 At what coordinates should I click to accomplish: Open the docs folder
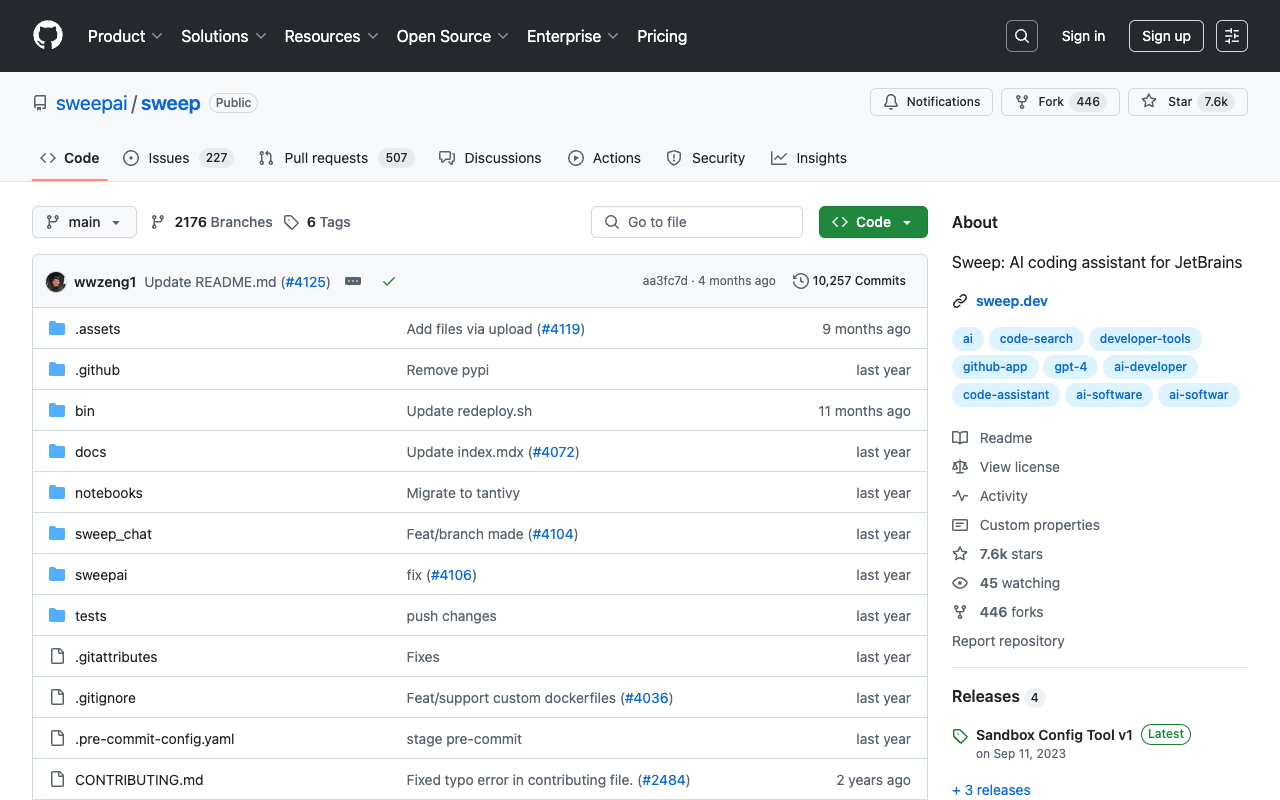(x=90, y=452)
